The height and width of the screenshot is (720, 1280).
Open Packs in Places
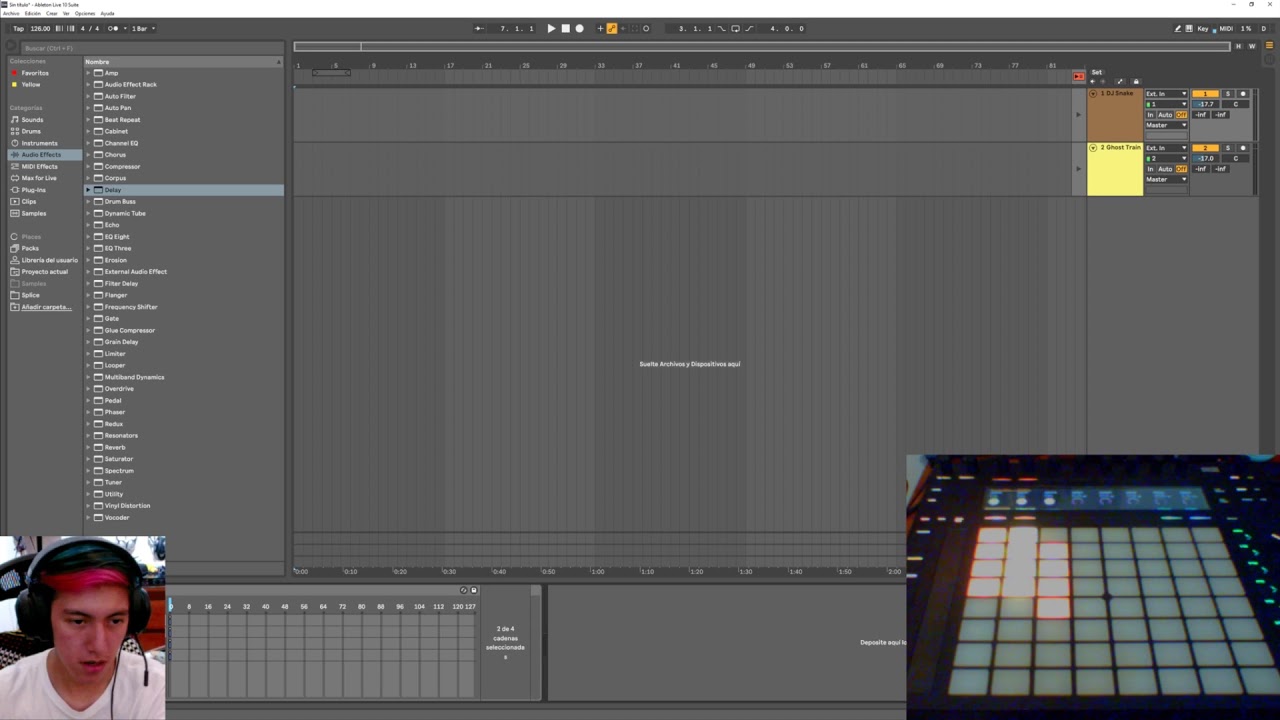pos(30,248)
